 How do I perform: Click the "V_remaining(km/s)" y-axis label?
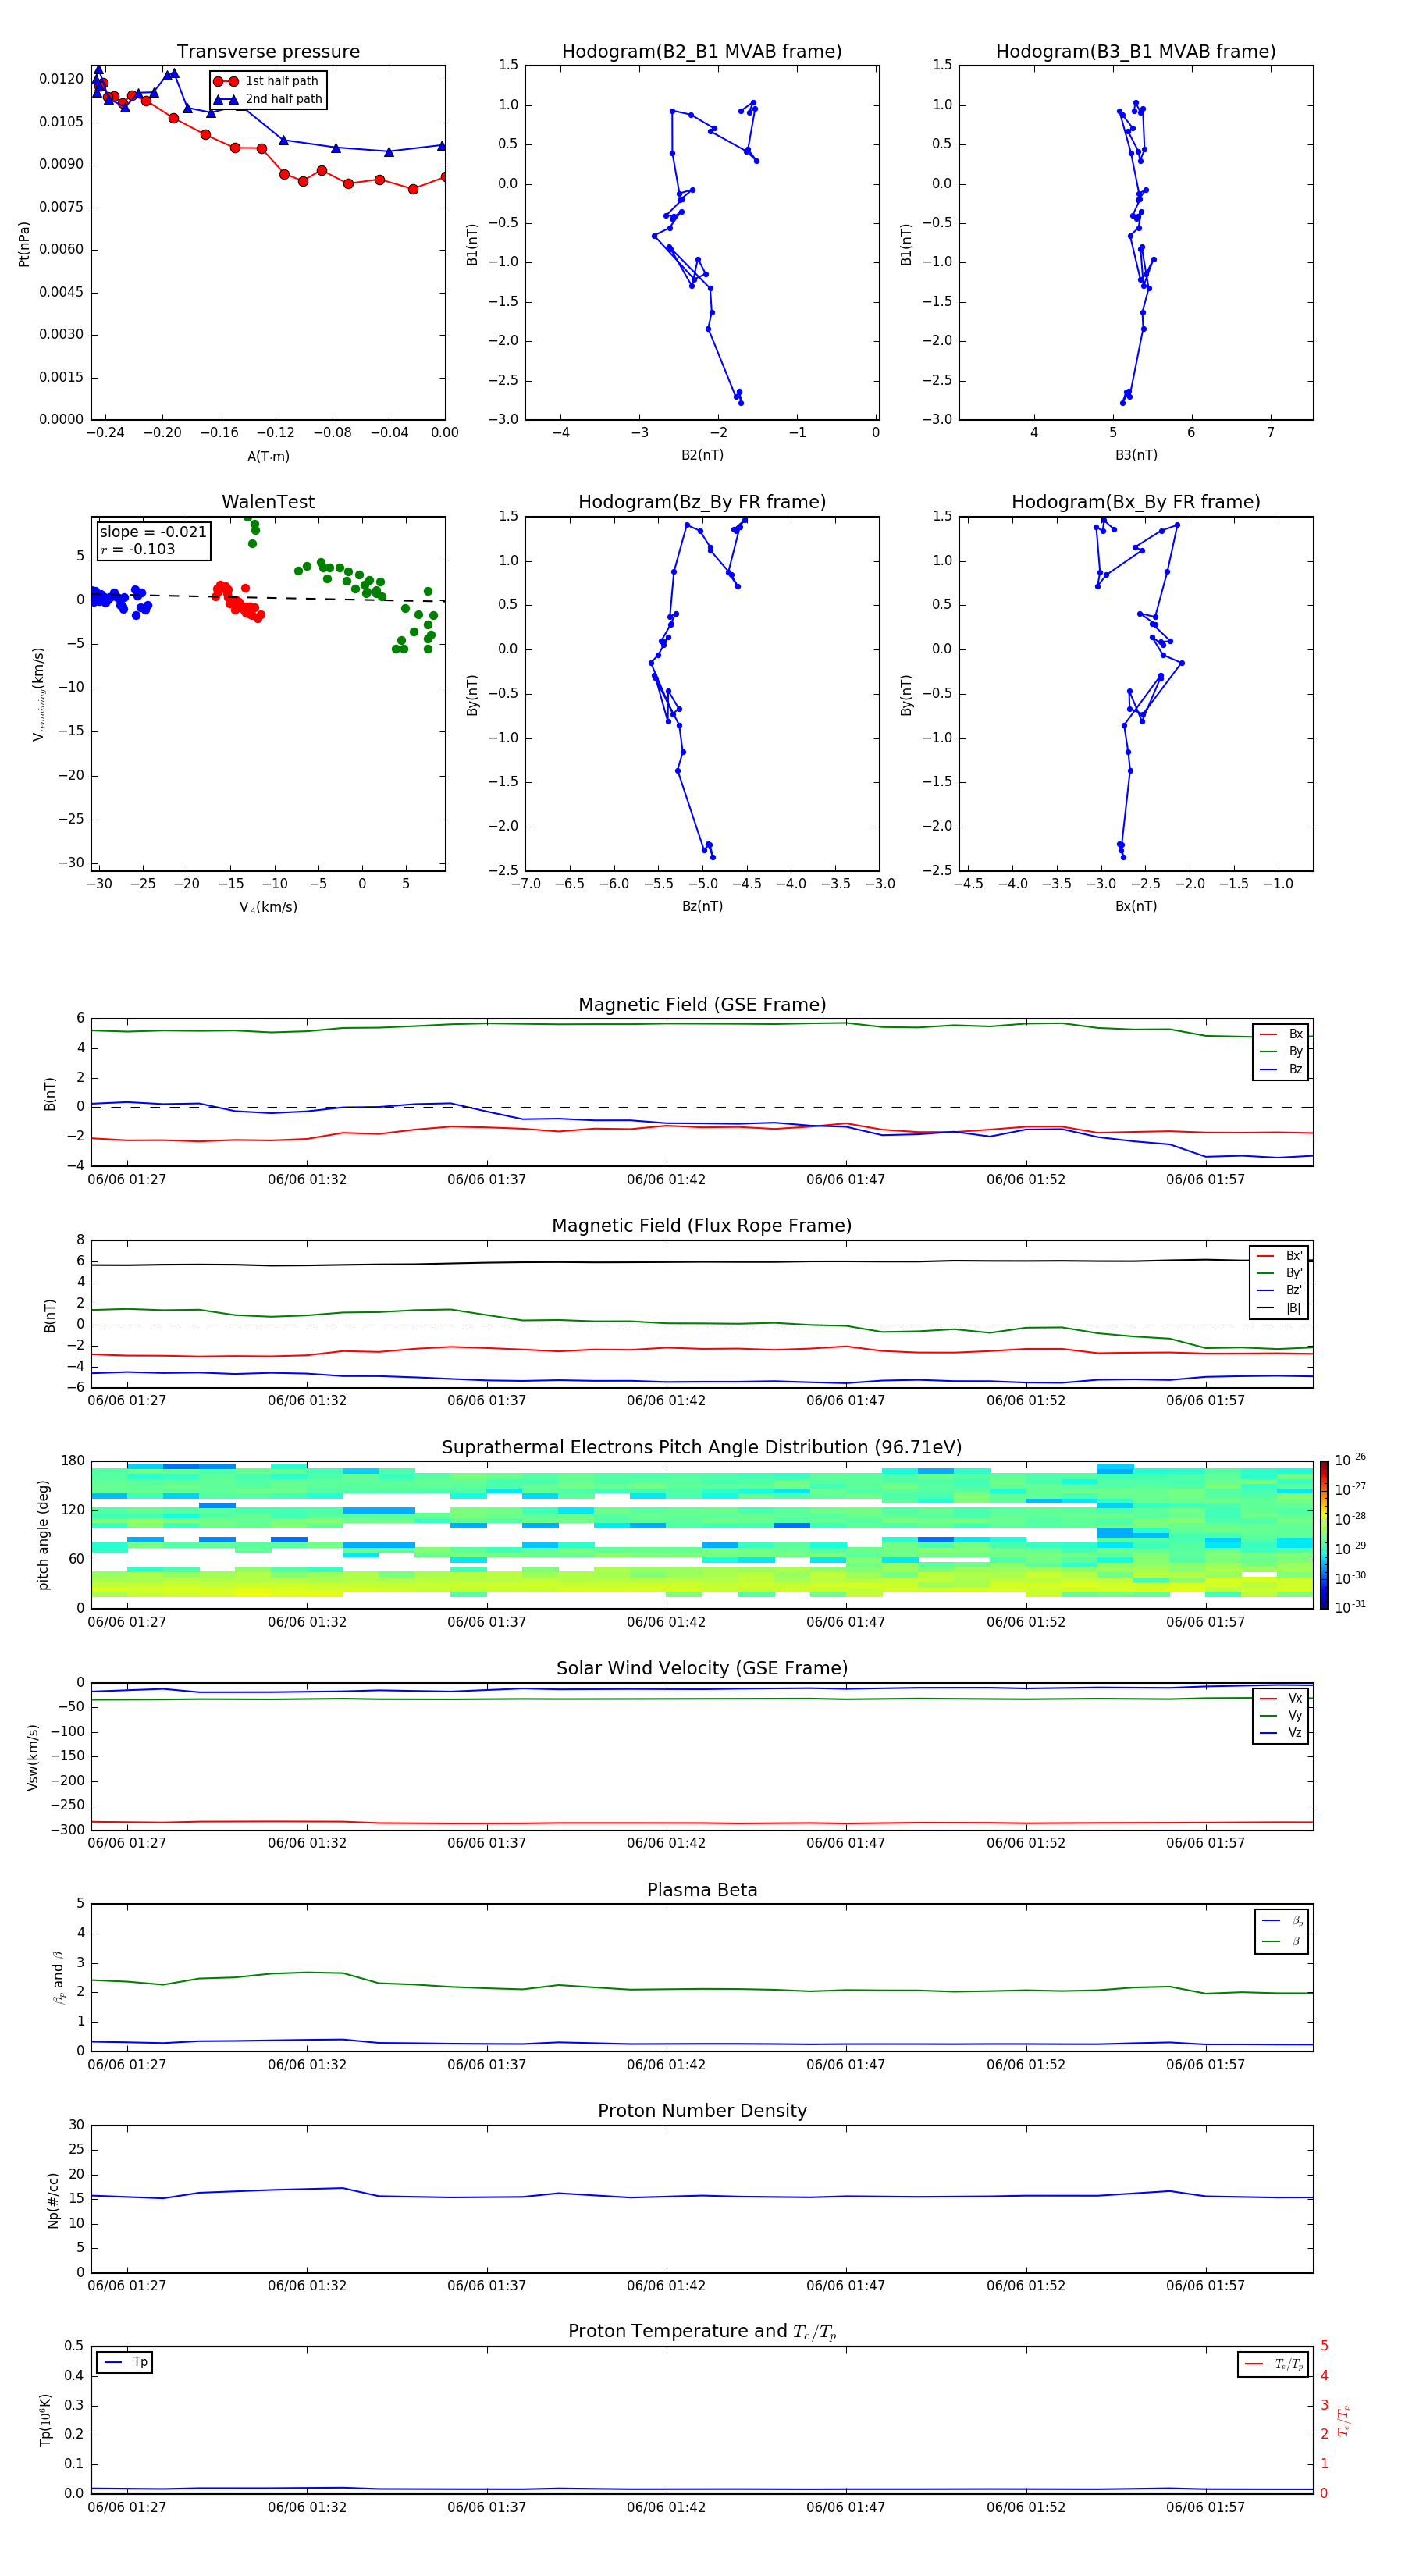point(39,694)
